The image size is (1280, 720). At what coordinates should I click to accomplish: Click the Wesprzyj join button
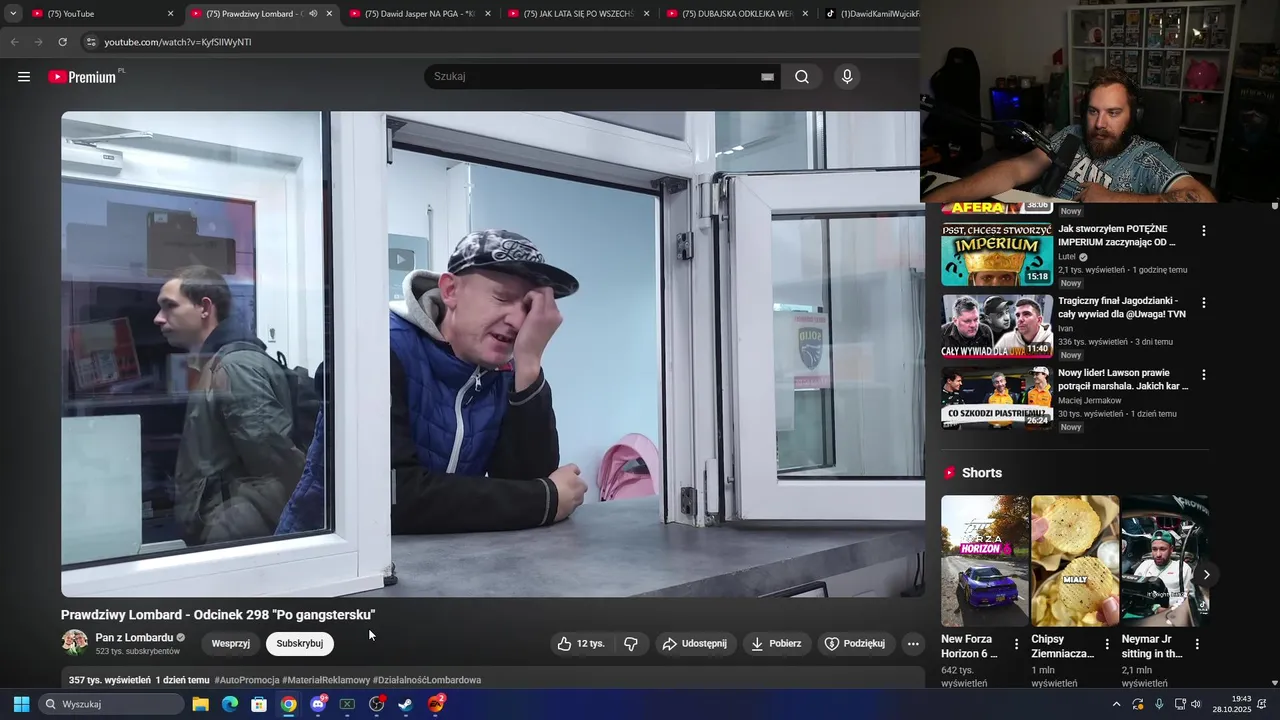231,644
